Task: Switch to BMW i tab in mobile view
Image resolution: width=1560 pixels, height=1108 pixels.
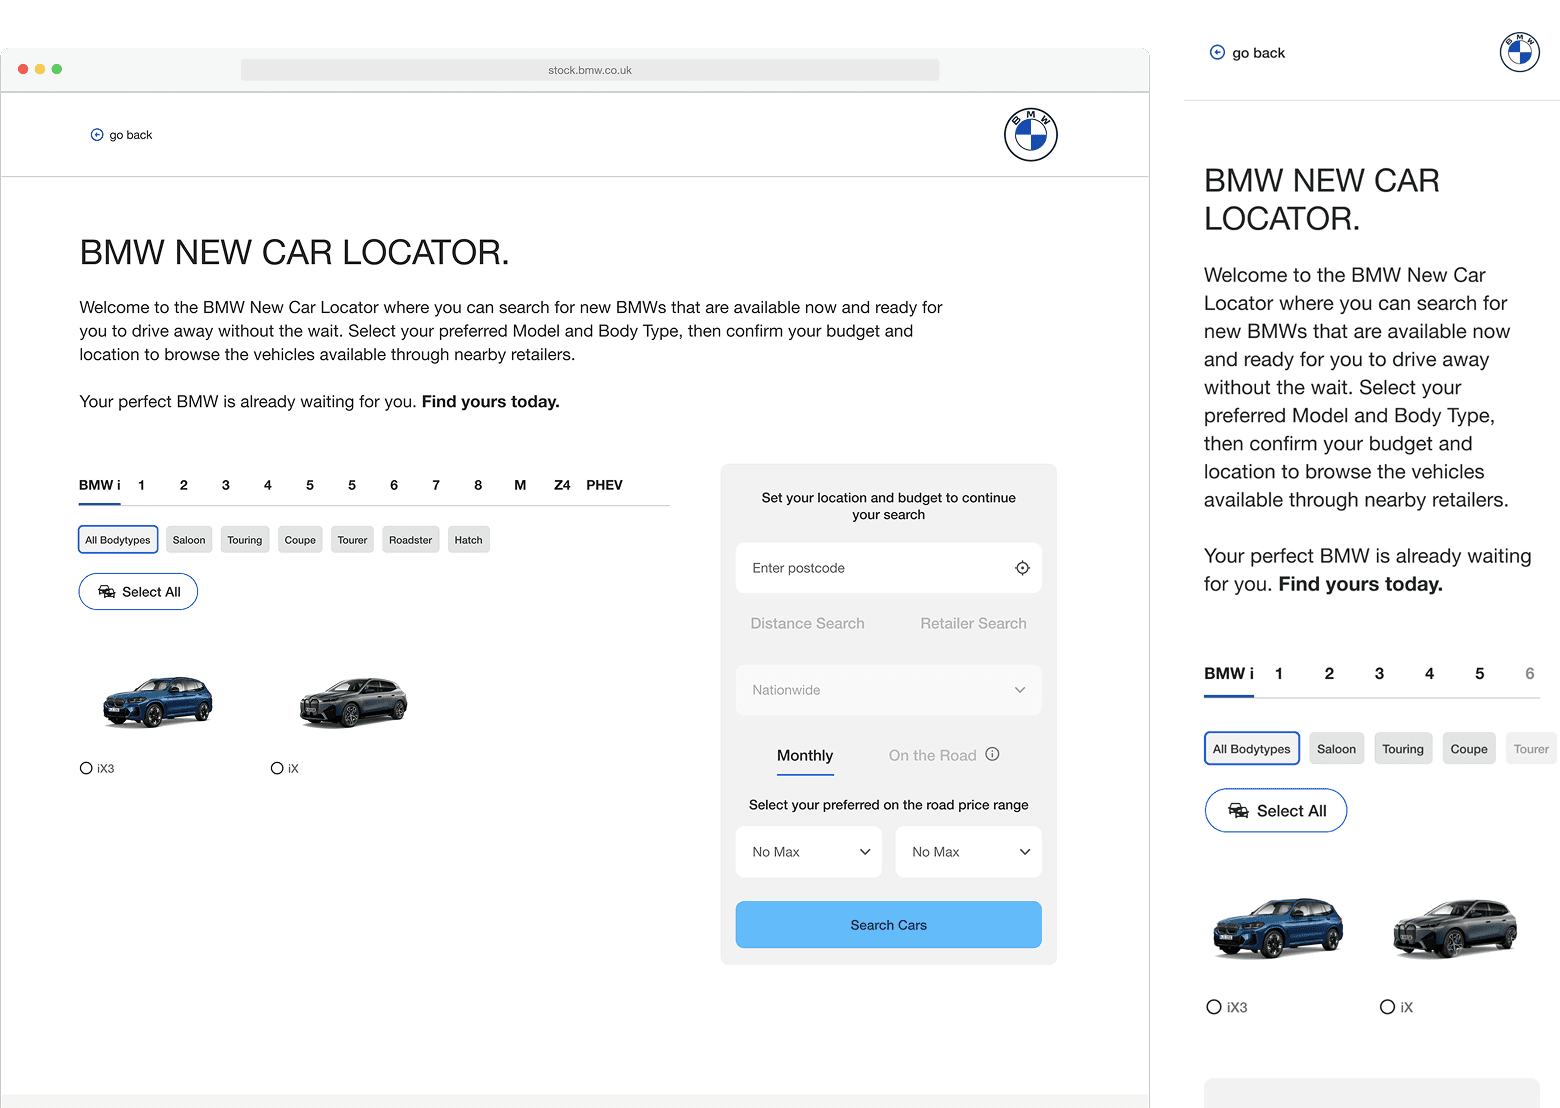Action: pos(1229,674)
